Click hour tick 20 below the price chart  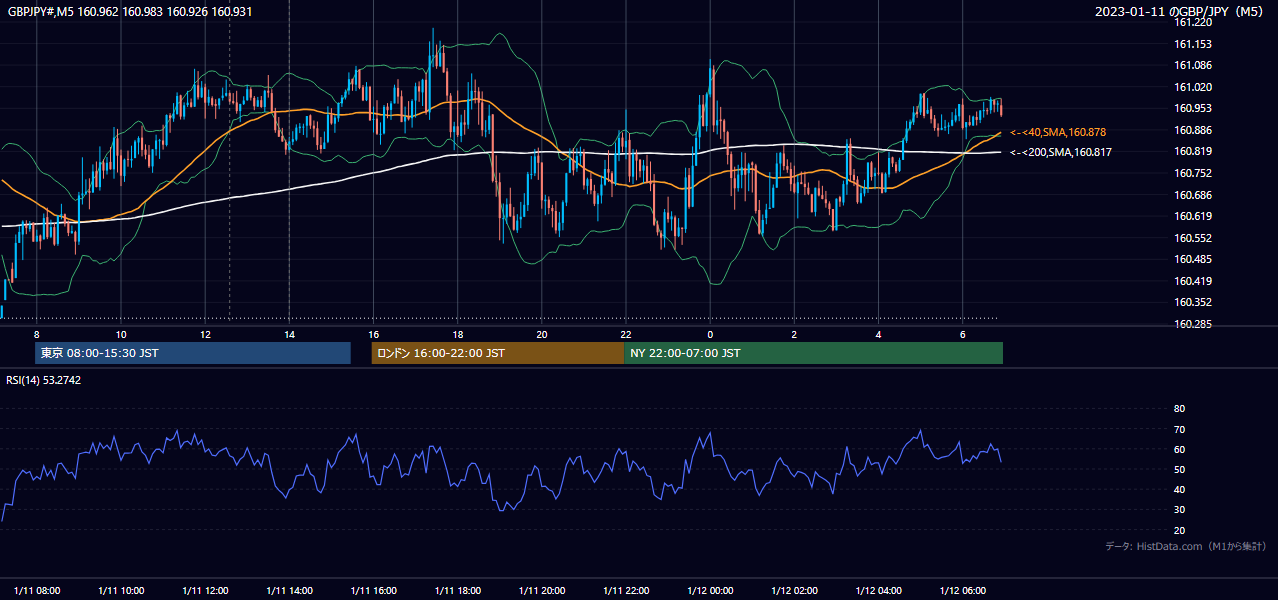542,334
